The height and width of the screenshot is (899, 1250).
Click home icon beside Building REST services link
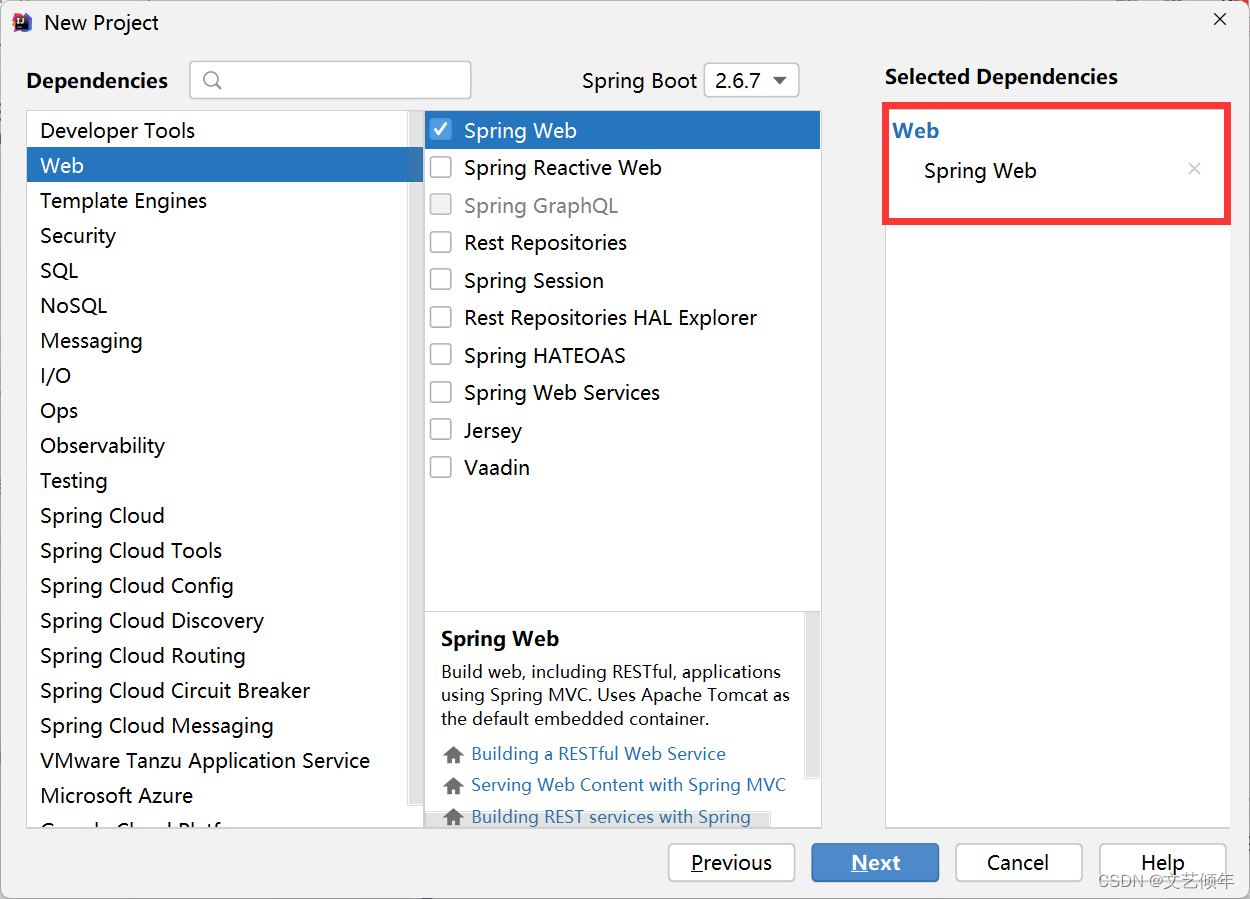(x=454, y=817)
